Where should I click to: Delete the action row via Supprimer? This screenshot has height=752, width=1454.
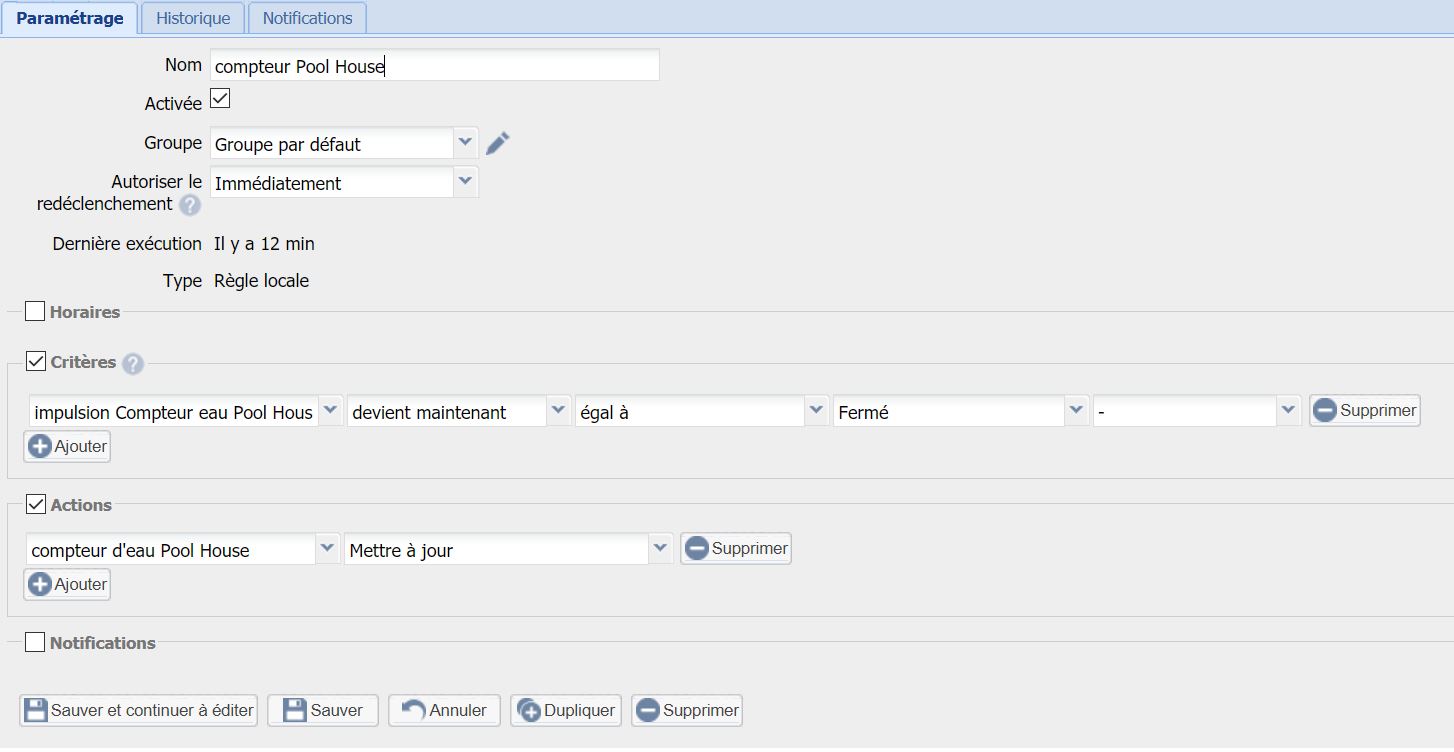[736, 549]
